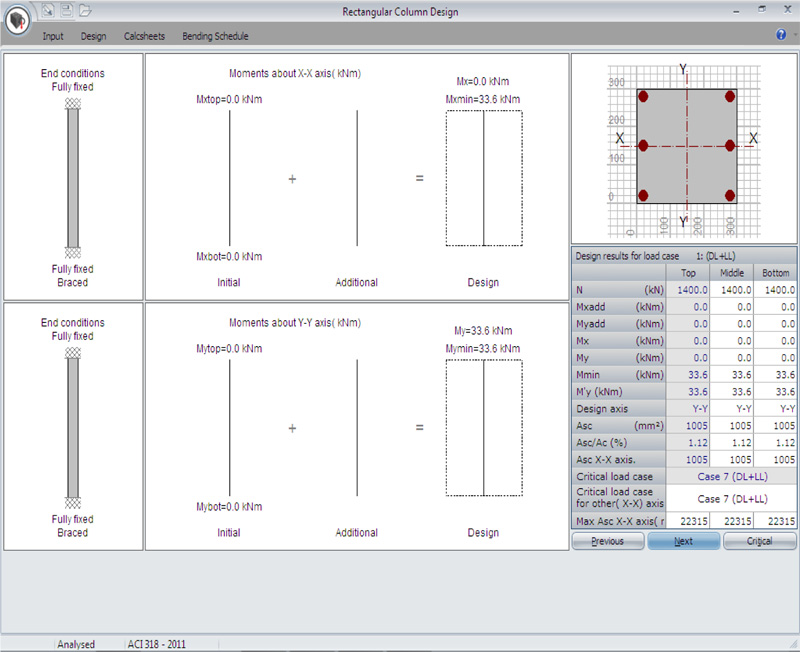Image resolution: width=800 pixels, height=652 pixels.
Task: Open the Input menu
Action: (x=53, y=36)
